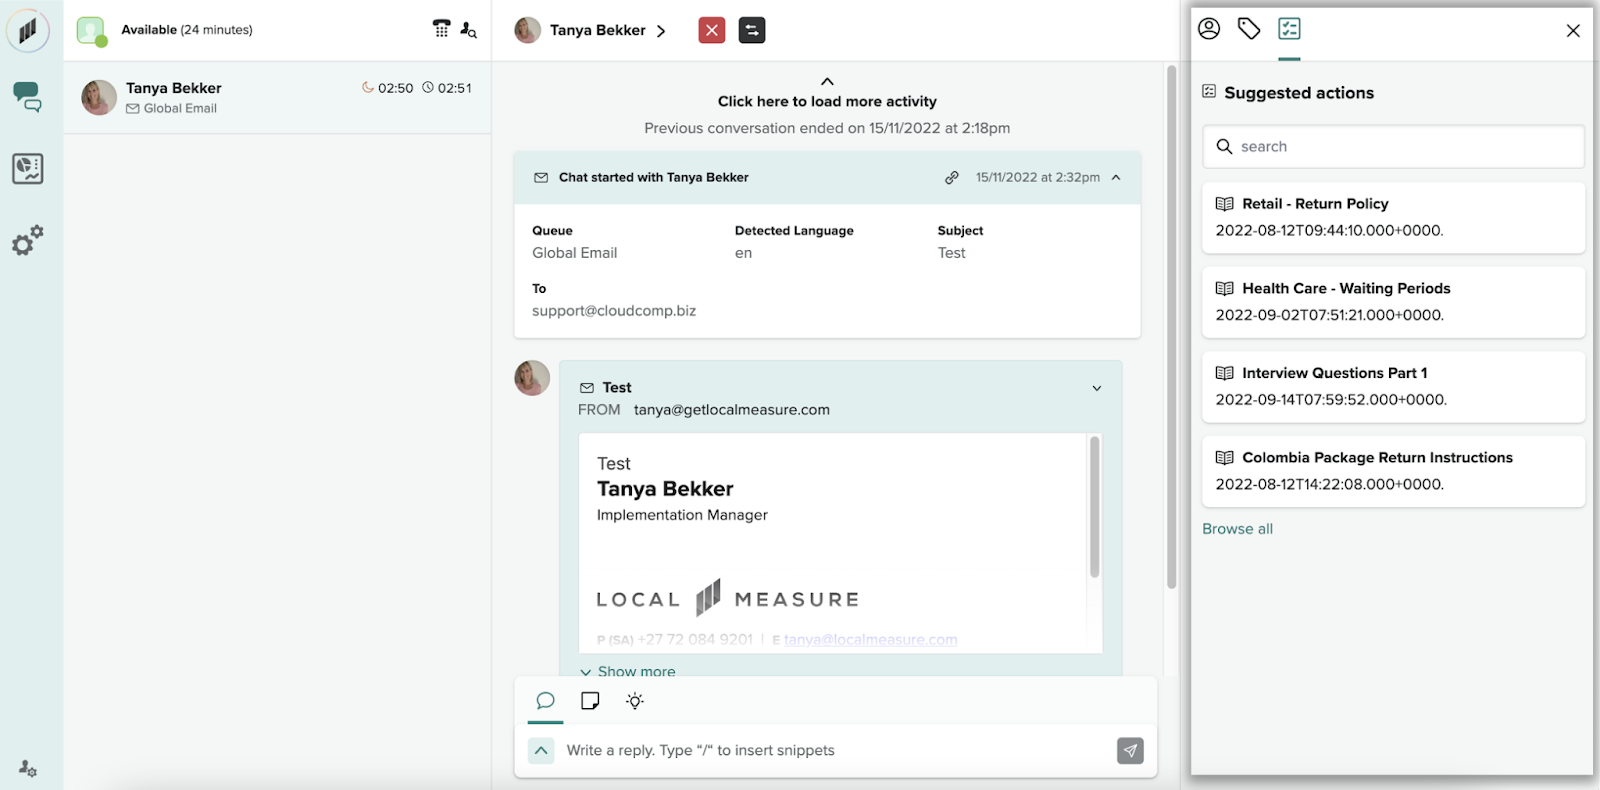Image resolution: width=1600 pixels, height=790 pixels.
Task: Click the dial pad phone icon
Action: click(441, 29)
